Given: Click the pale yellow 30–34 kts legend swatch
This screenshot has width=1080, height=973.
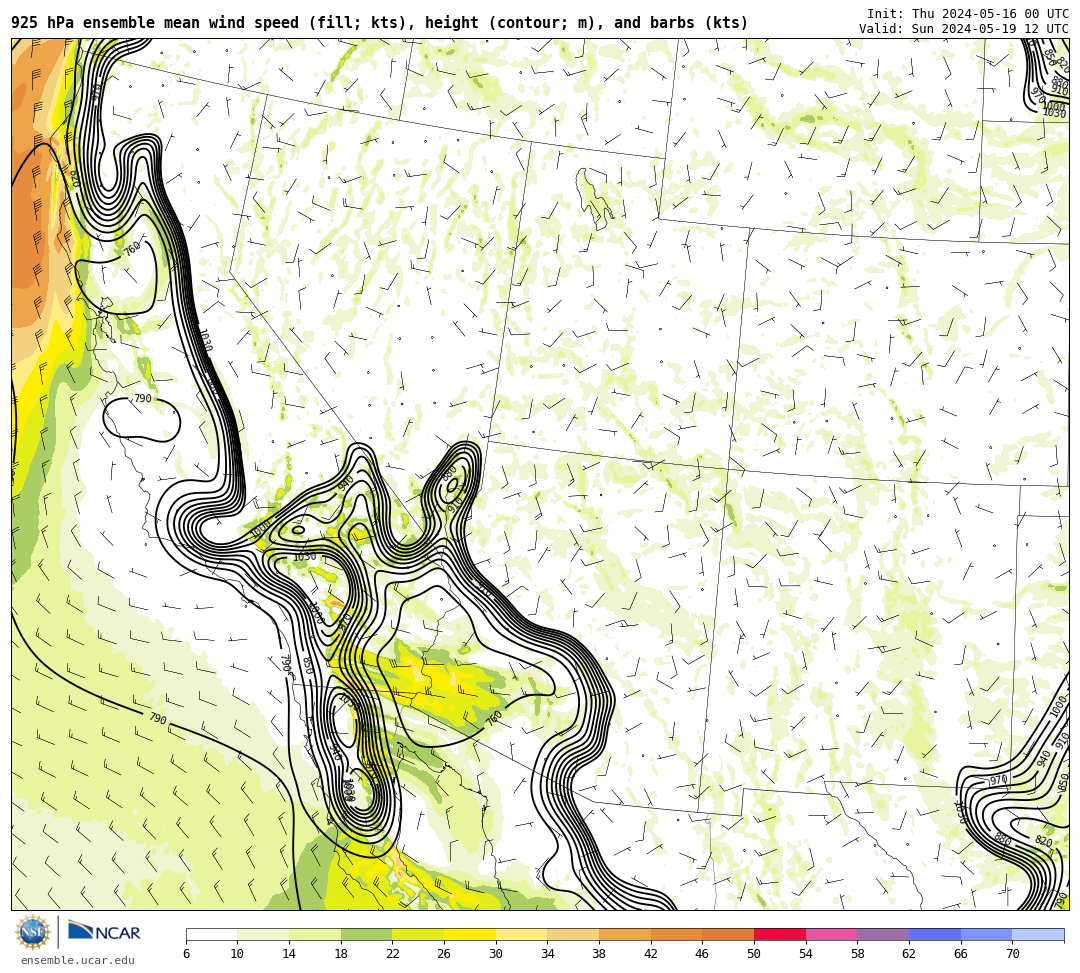Looking at the screenshot, I should (x=521, y=934).
